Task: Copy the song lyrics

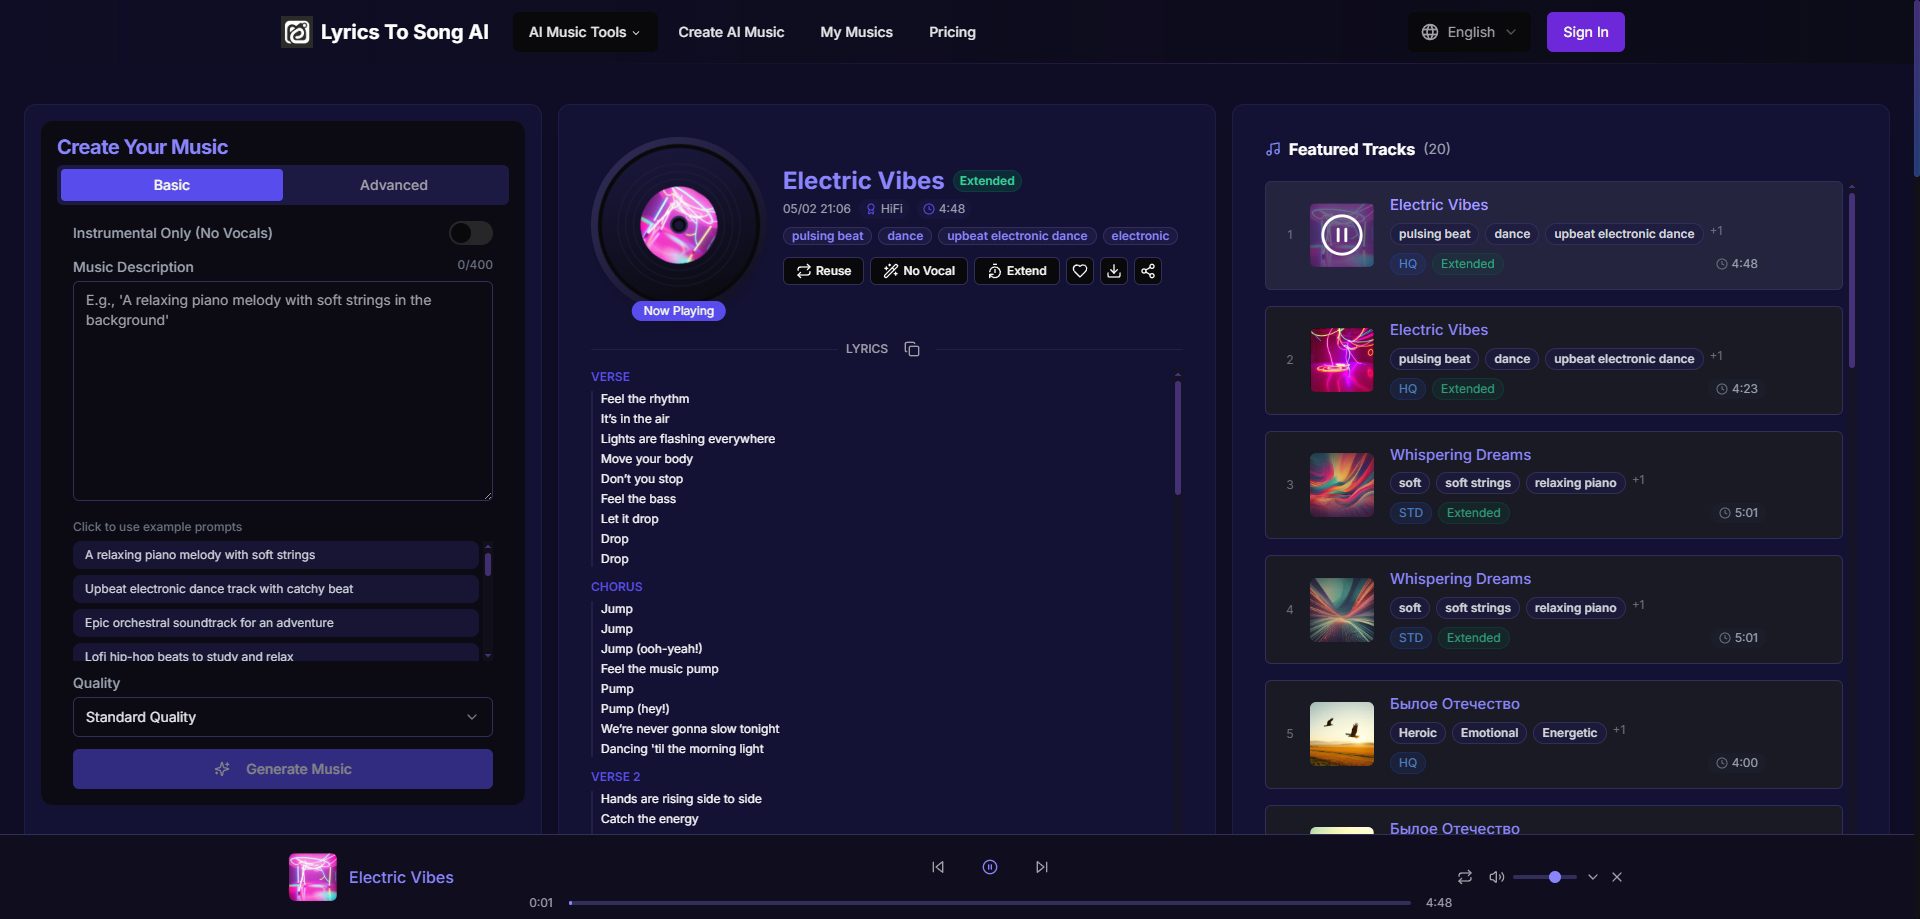Action: tap(911, 348)
